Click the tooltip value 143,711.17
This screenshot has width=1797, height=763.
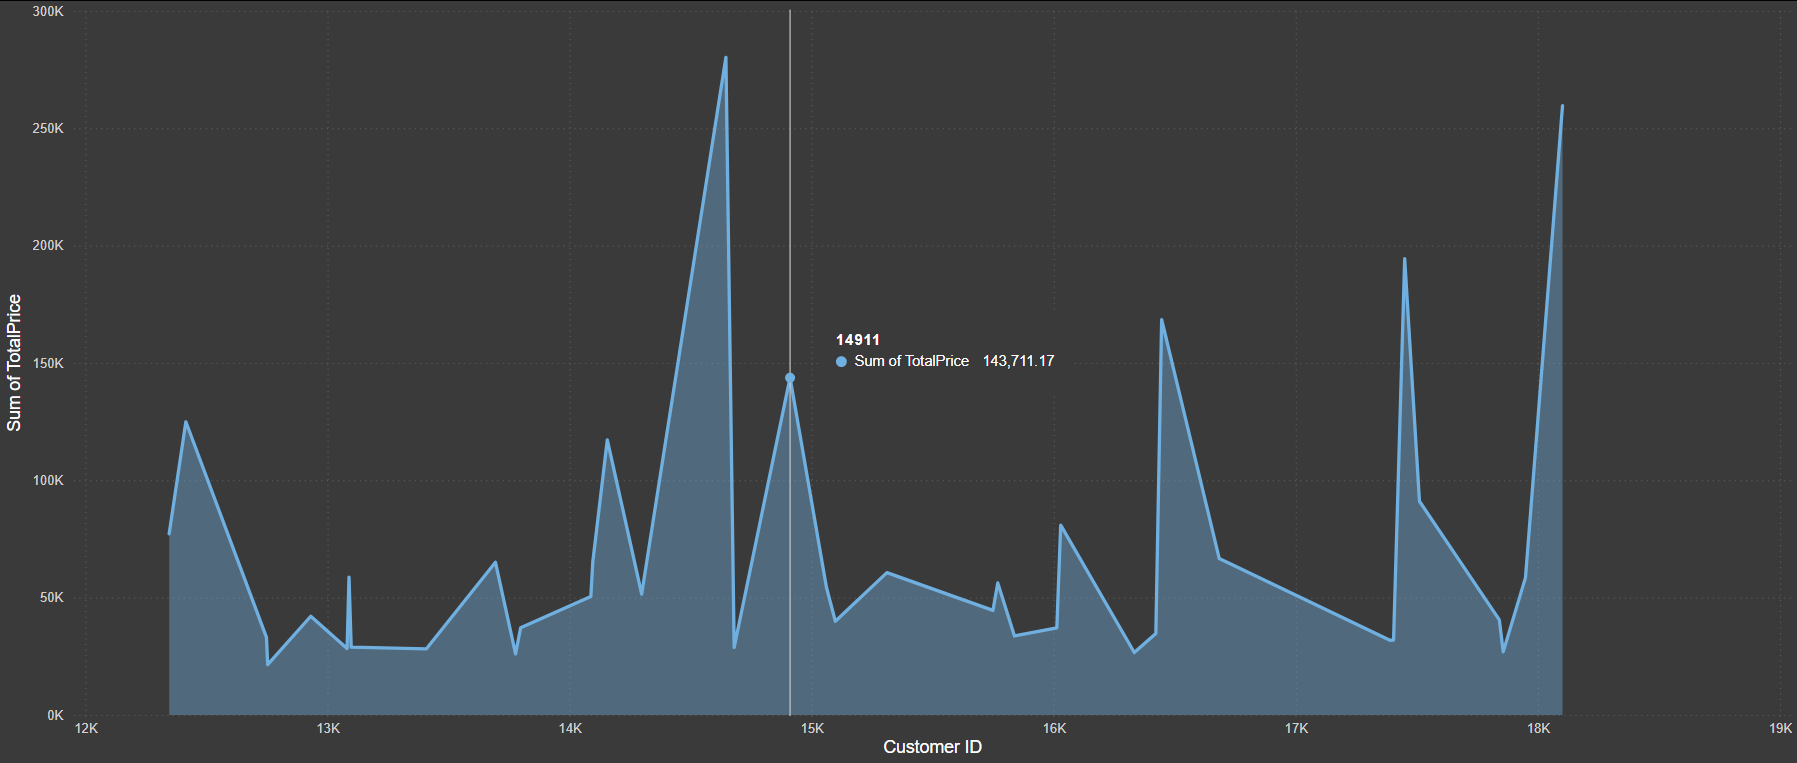point(1018,361)
